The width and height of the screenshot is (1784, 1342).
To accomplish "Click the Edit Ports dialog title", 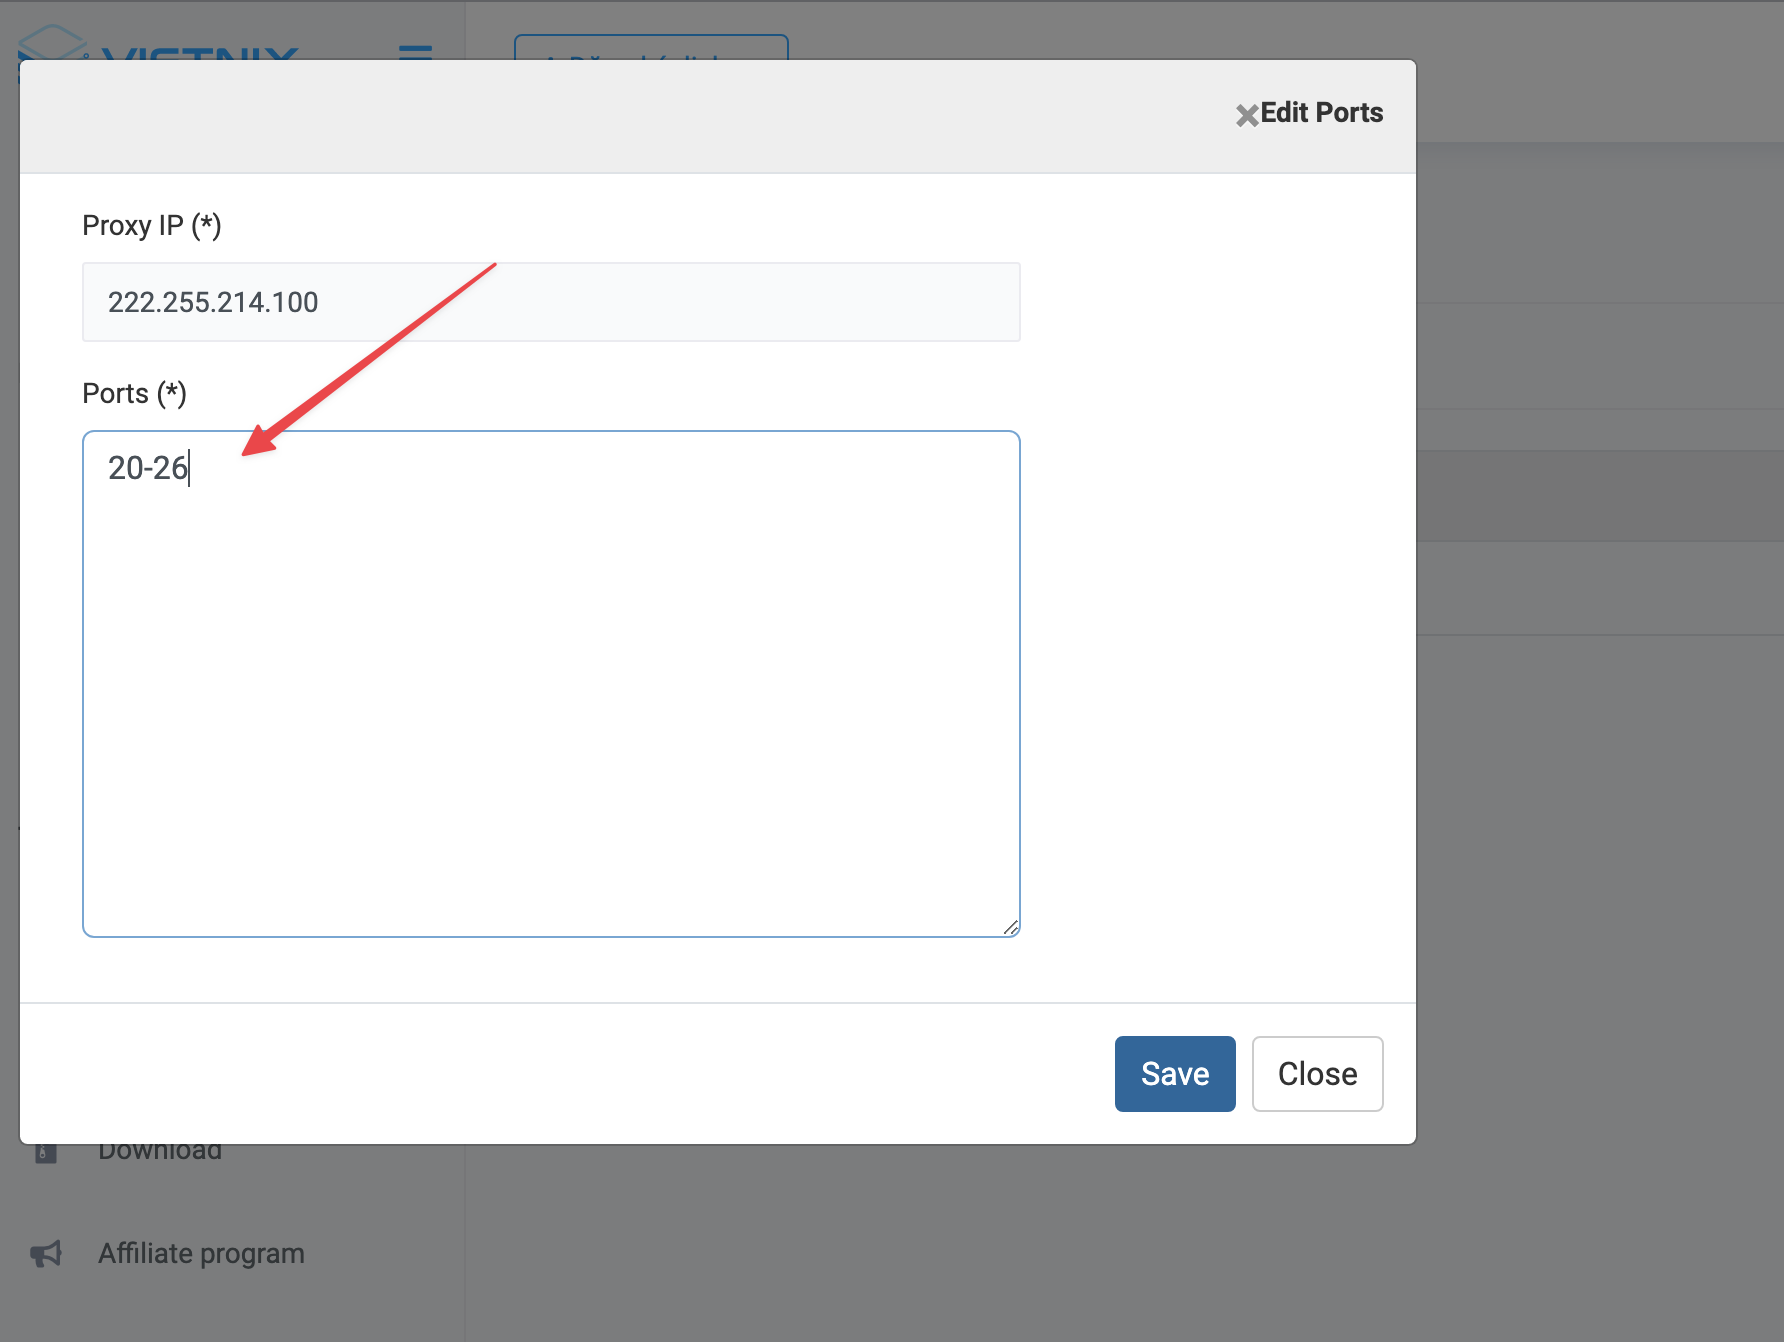I will (x=1321, y=113).
